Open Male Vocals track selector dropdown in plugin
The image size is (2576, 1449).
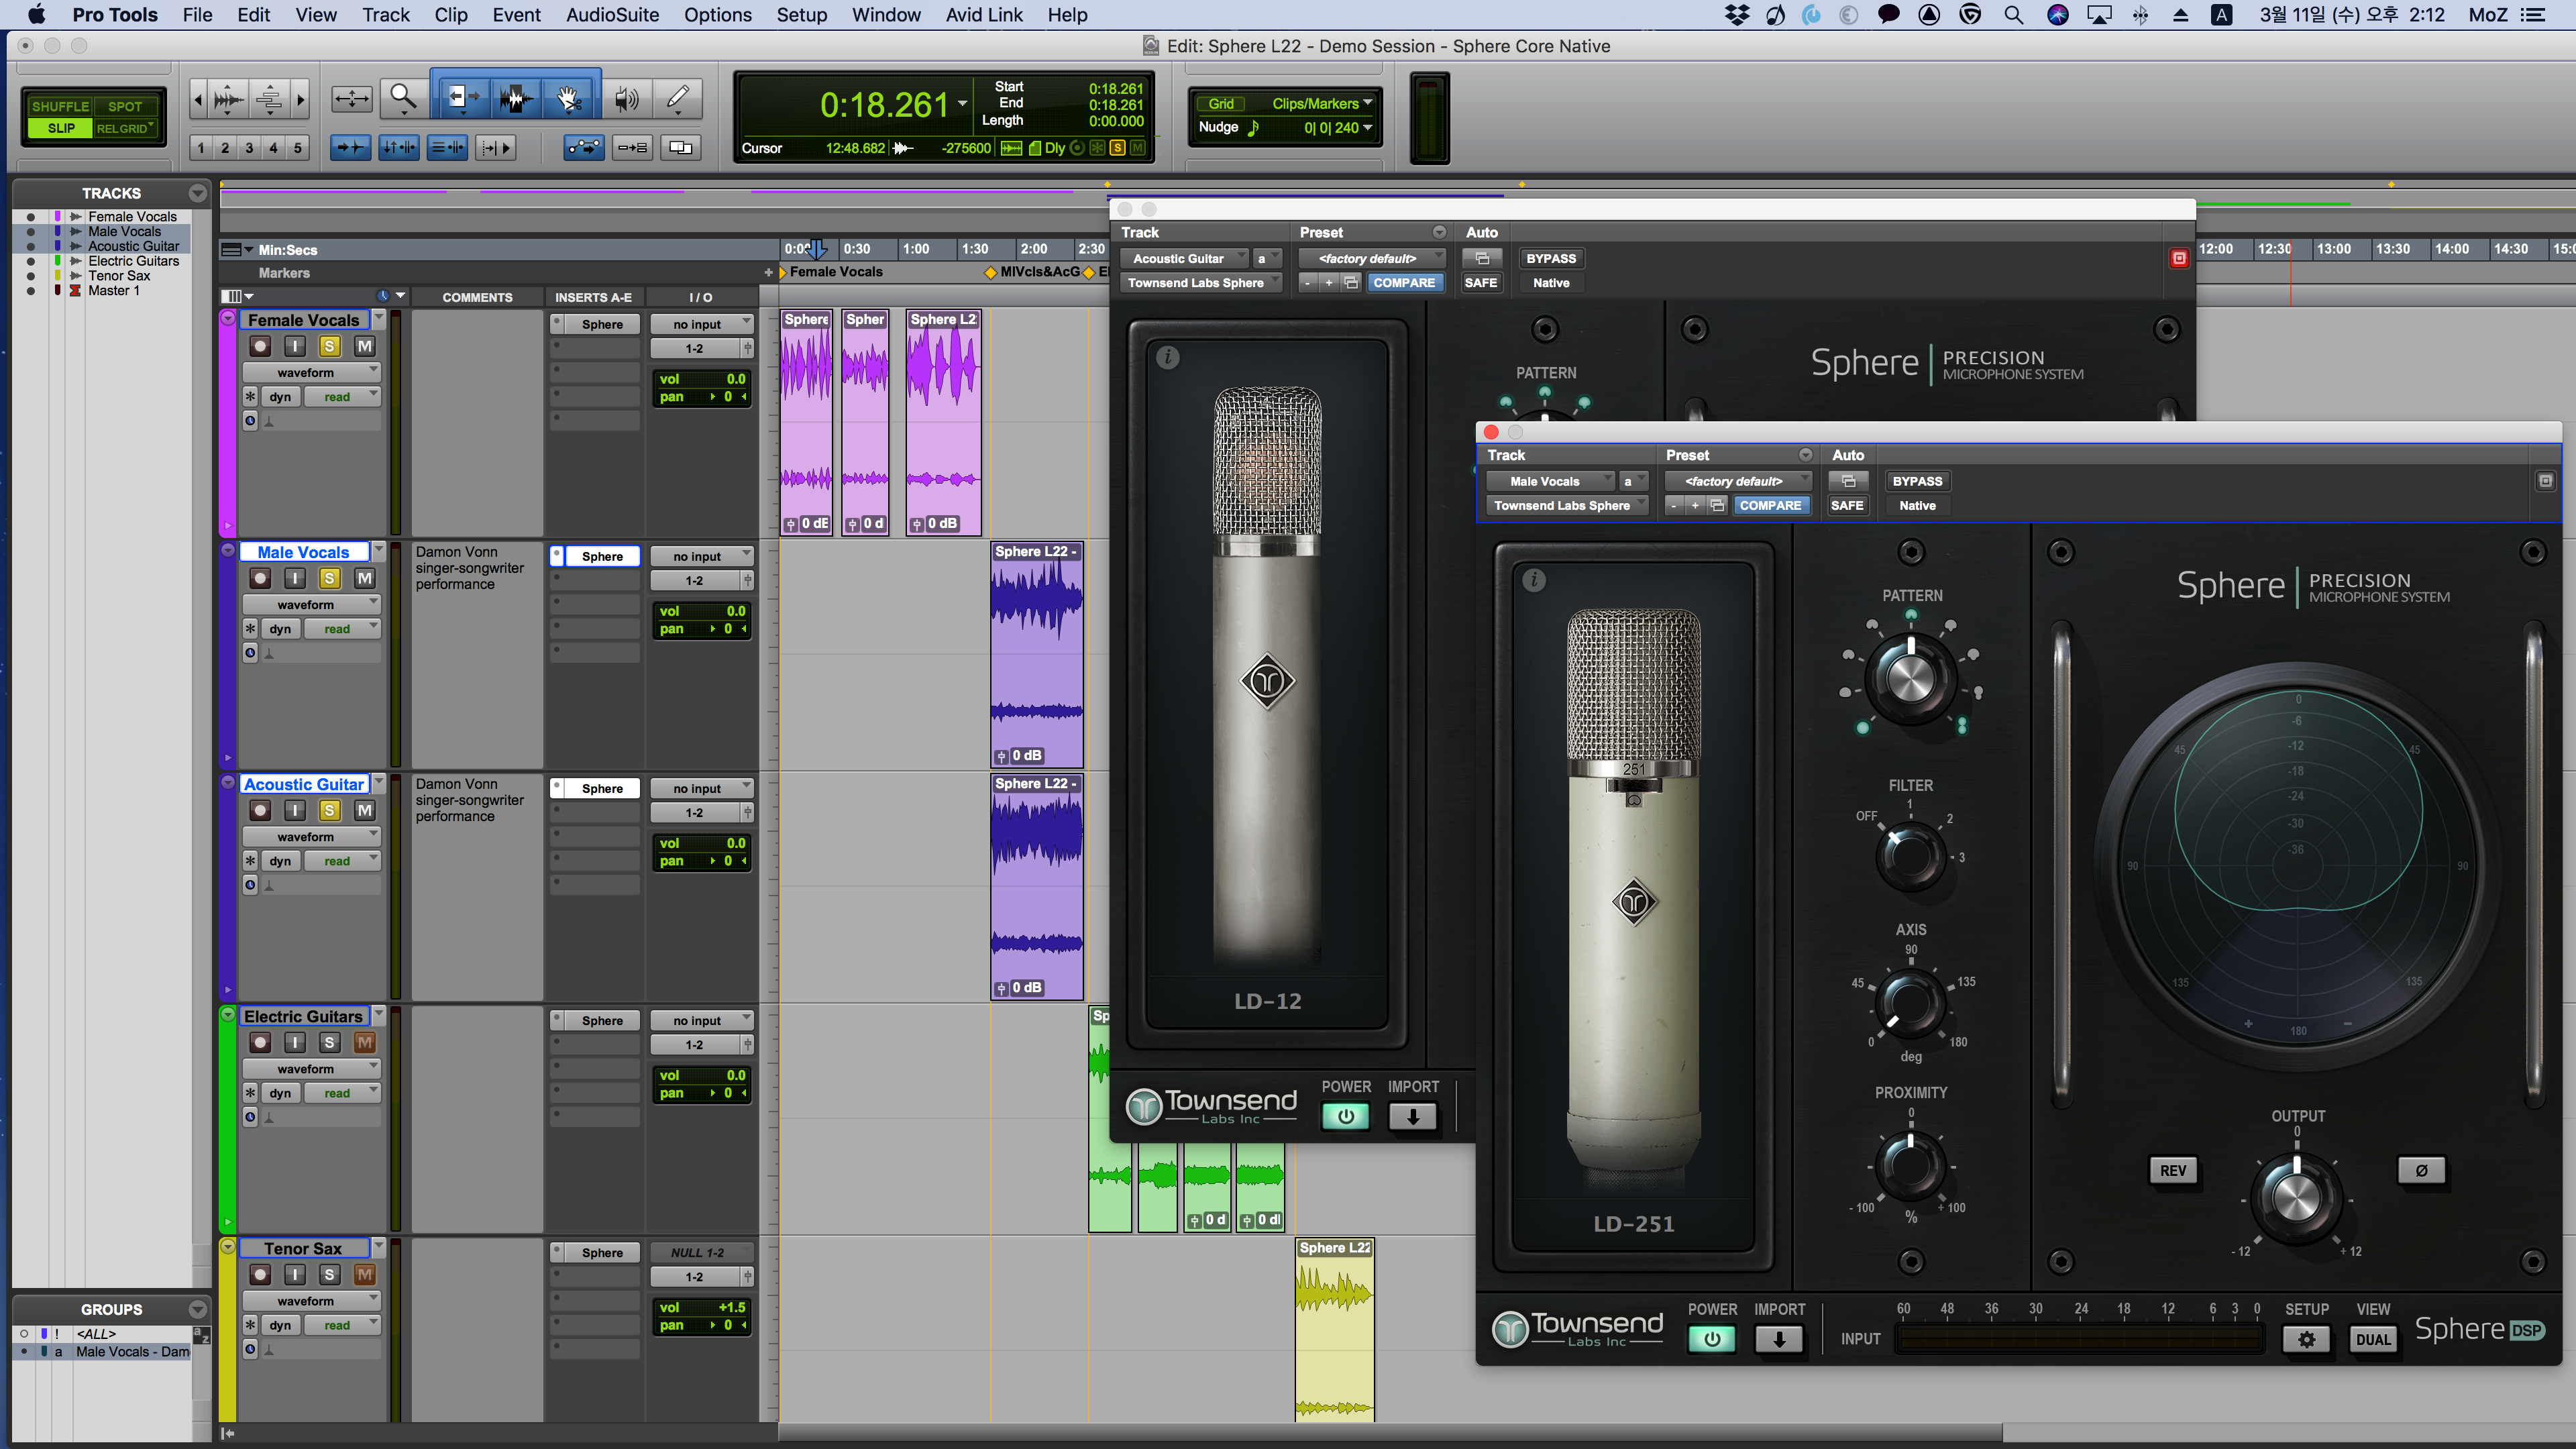(1550, 481)
